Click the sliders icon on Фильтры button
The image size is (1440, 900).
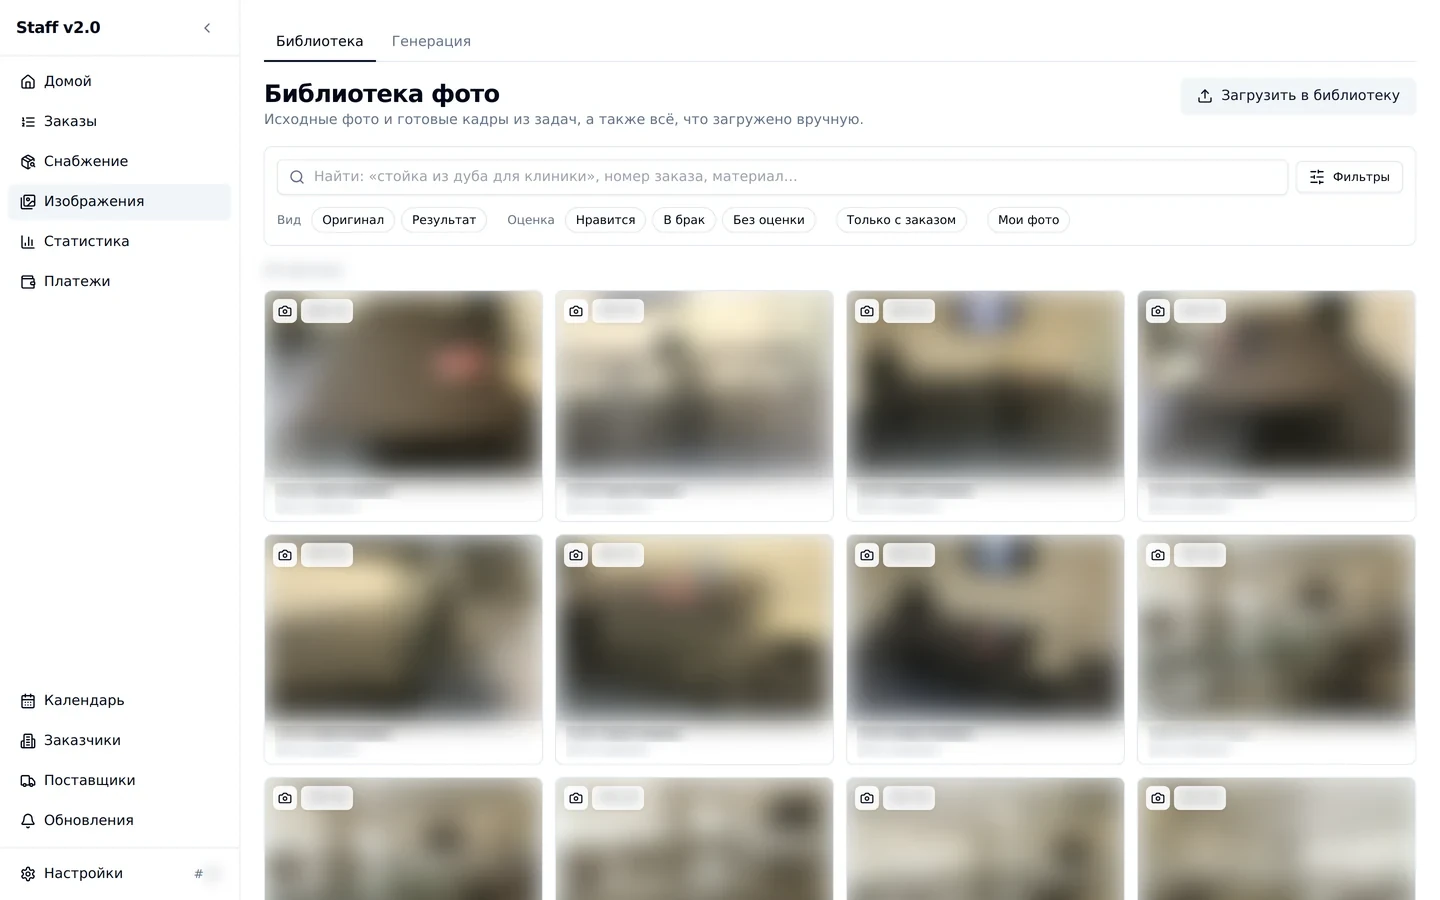(x=1317, y=177)
